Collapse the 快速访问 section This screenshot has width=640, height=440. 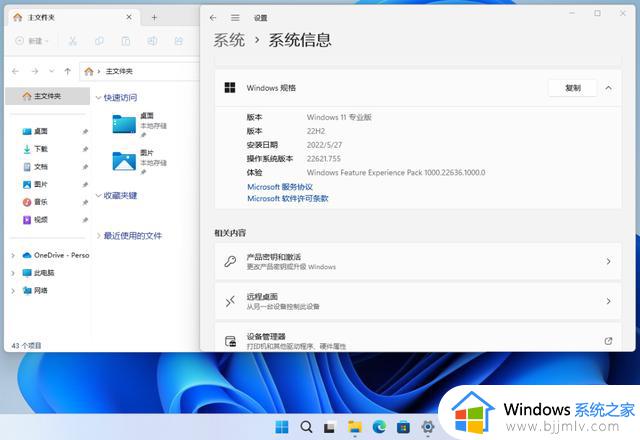click(x=98, y=98)
